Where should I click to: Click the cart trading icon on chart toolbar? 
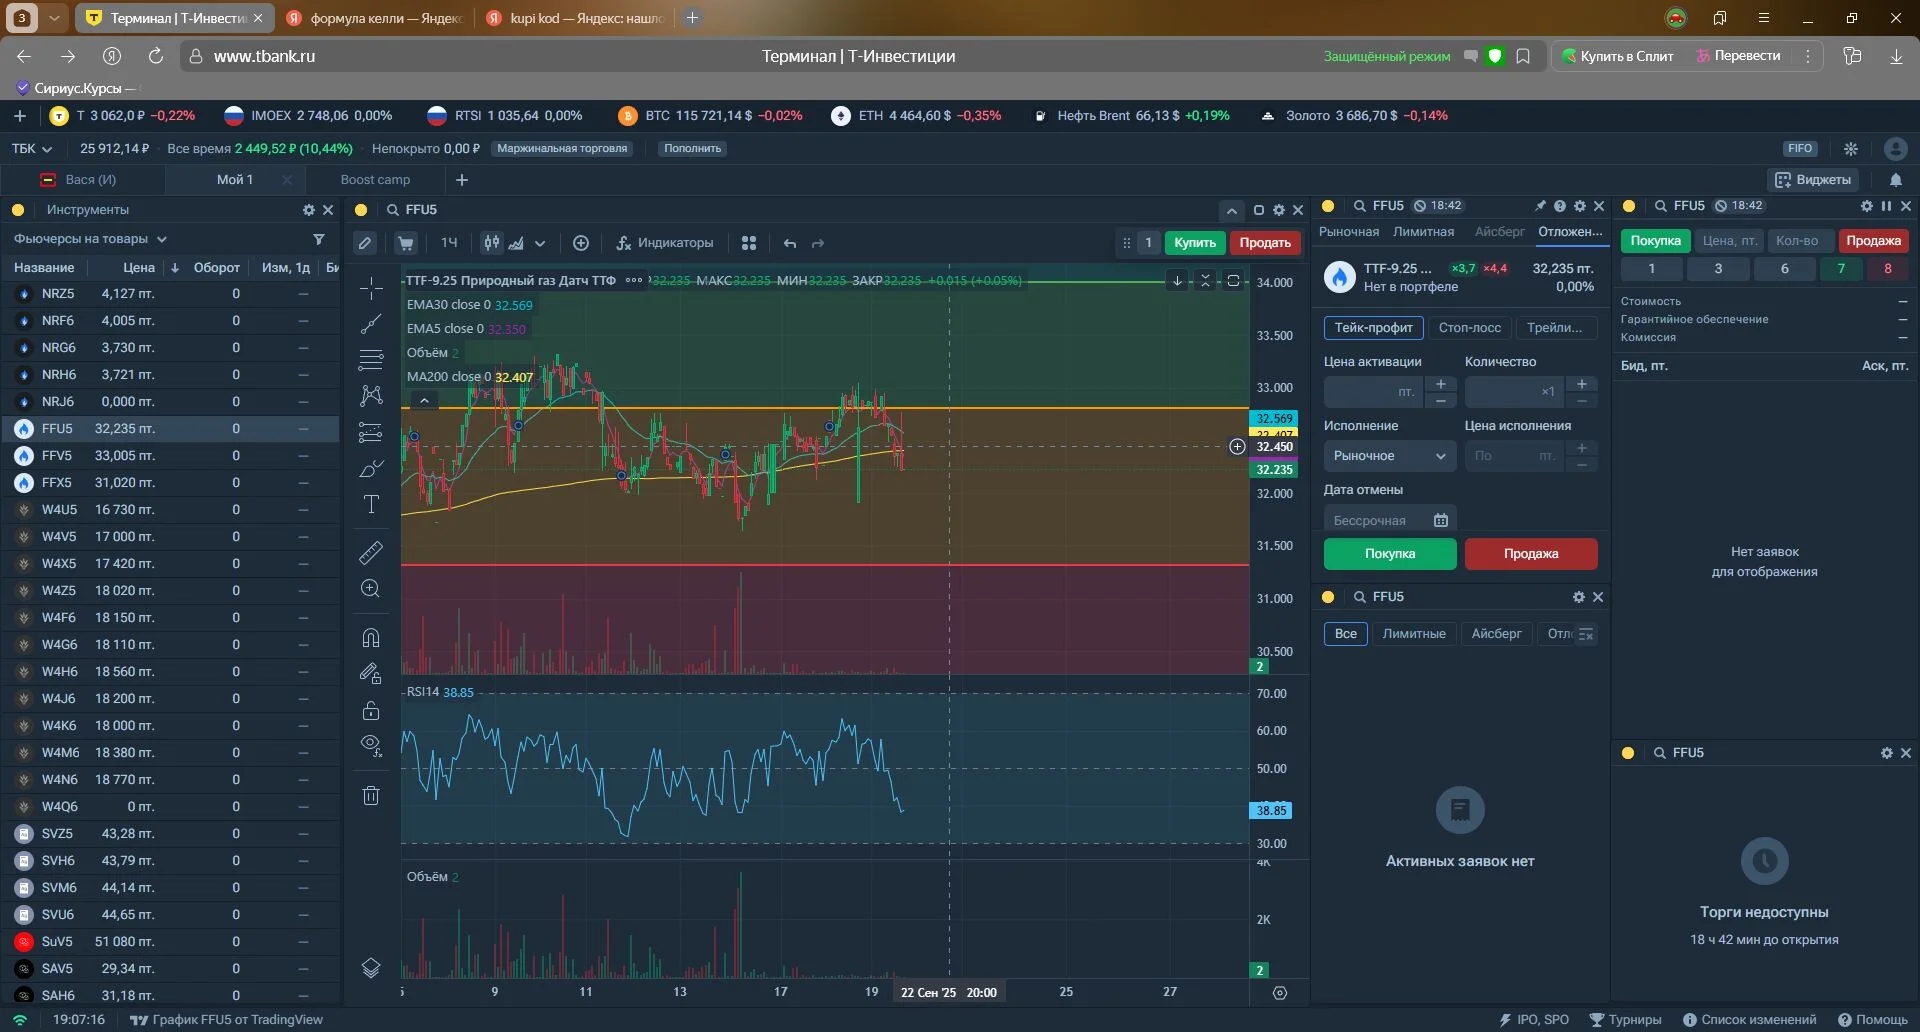406,243
